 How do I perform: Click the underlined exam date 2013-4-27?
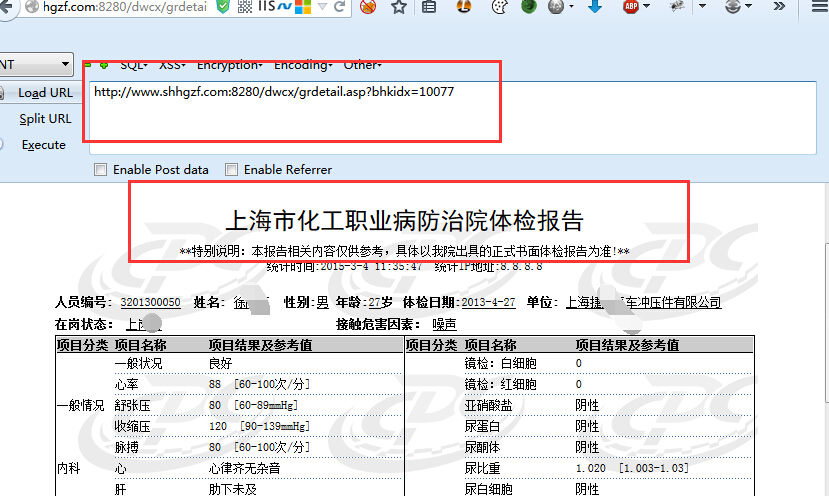click(x=489, y=302)
